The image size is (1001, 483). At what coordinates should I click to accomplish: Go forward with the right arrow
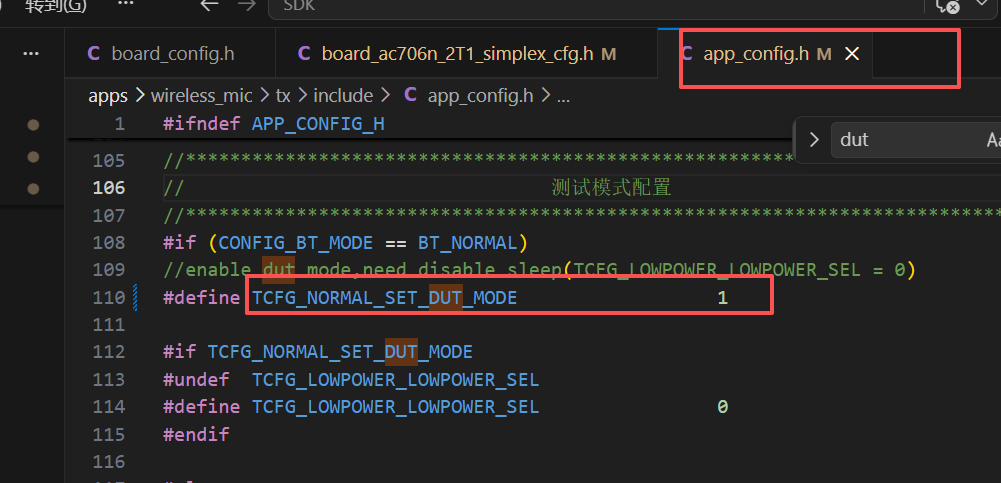246,6
